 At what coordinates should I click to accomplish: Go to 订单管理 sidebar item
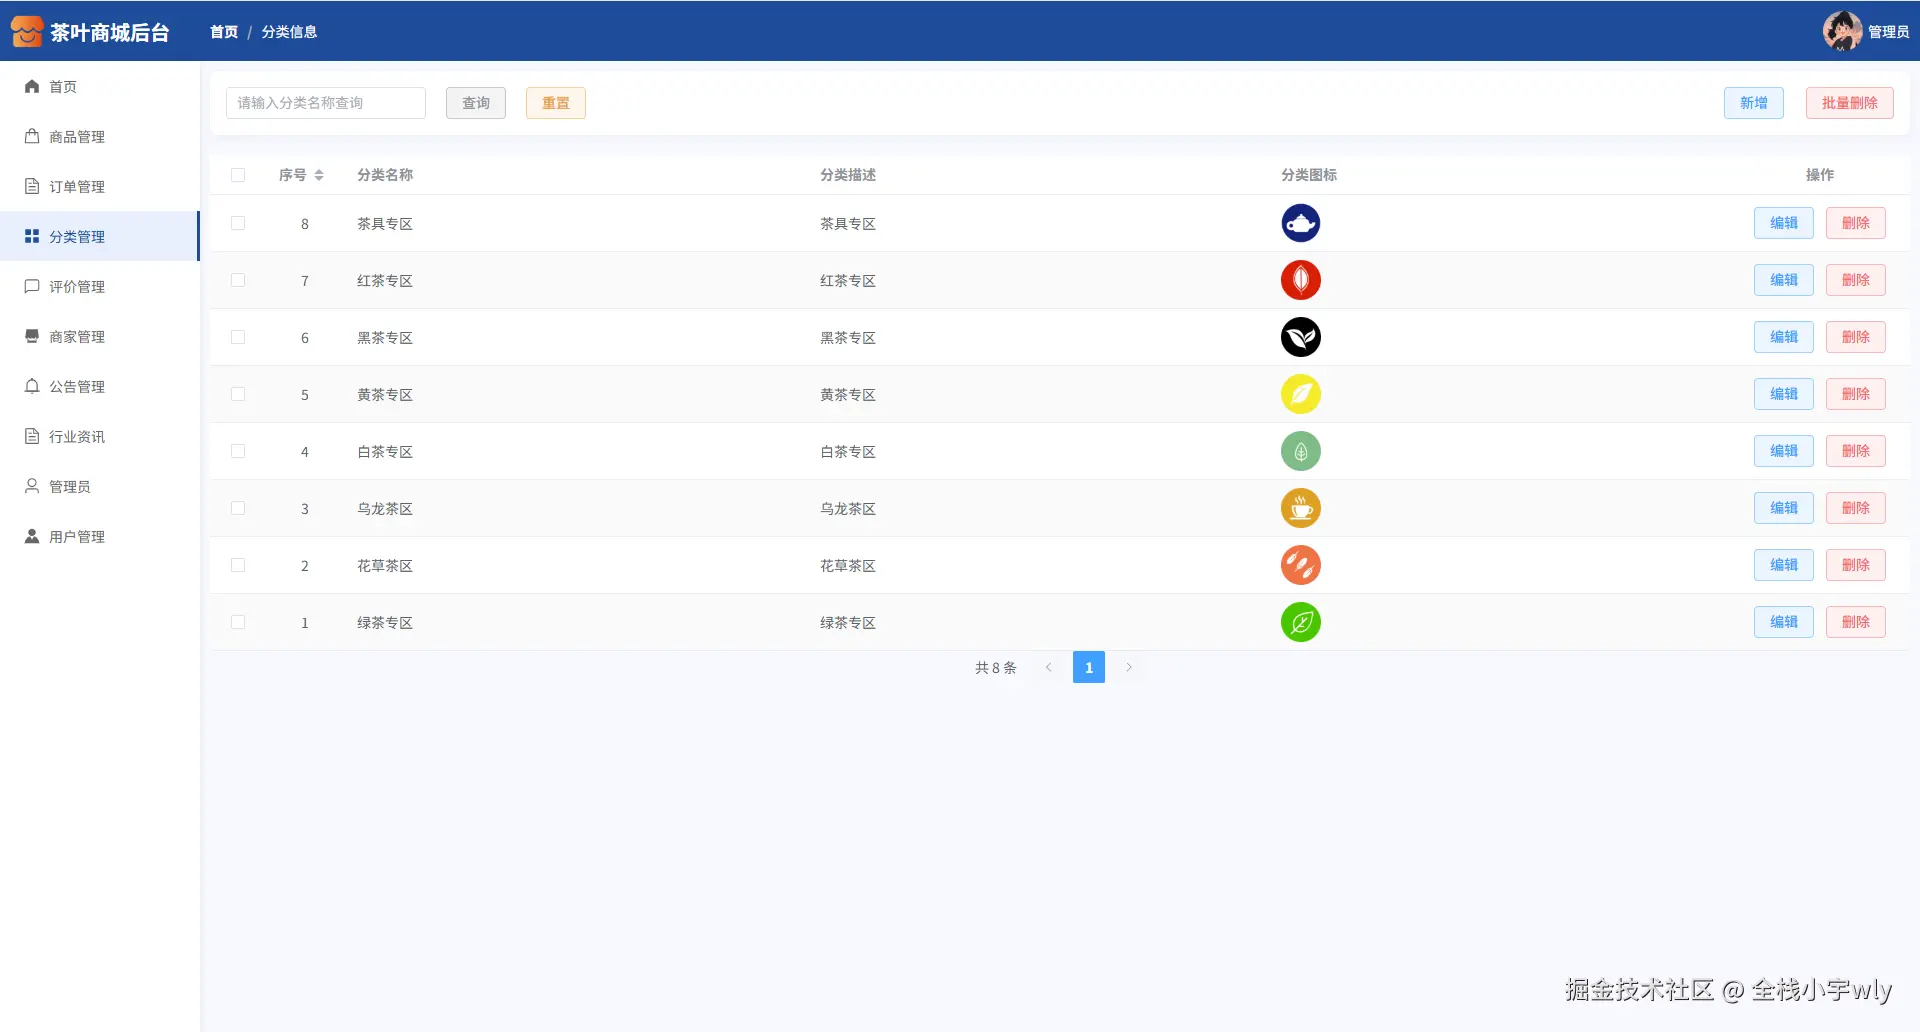(100, 187)
